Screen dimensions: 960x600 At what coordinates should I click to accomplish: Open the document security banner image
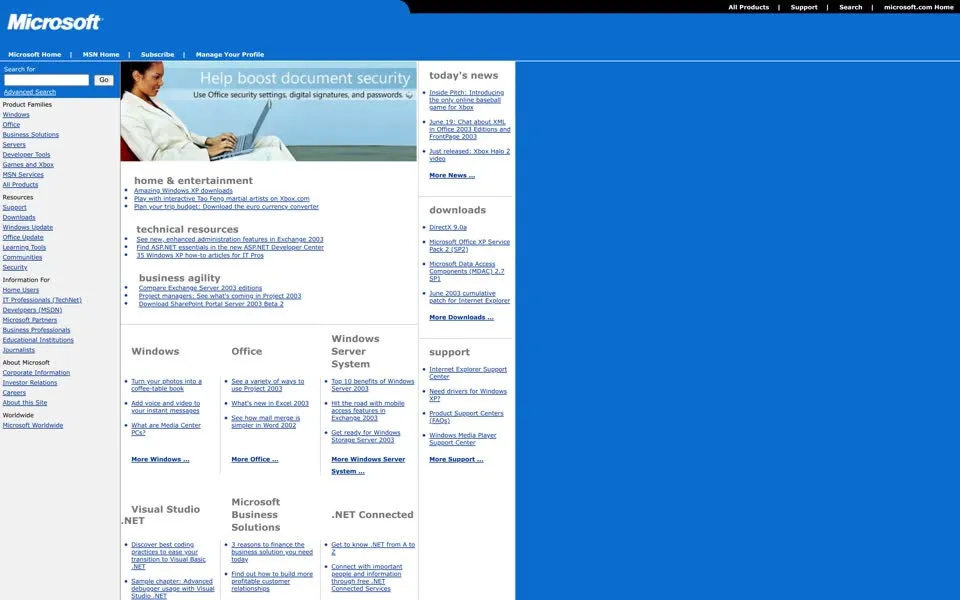click(268, 111)
